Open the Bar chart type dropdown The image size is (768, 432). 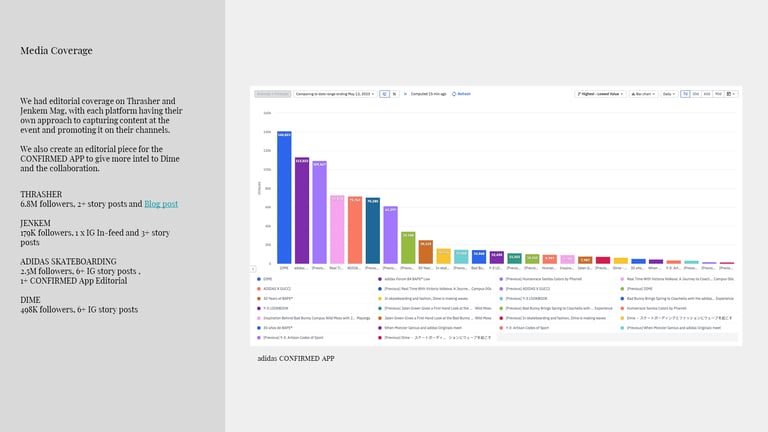[643, 94]
